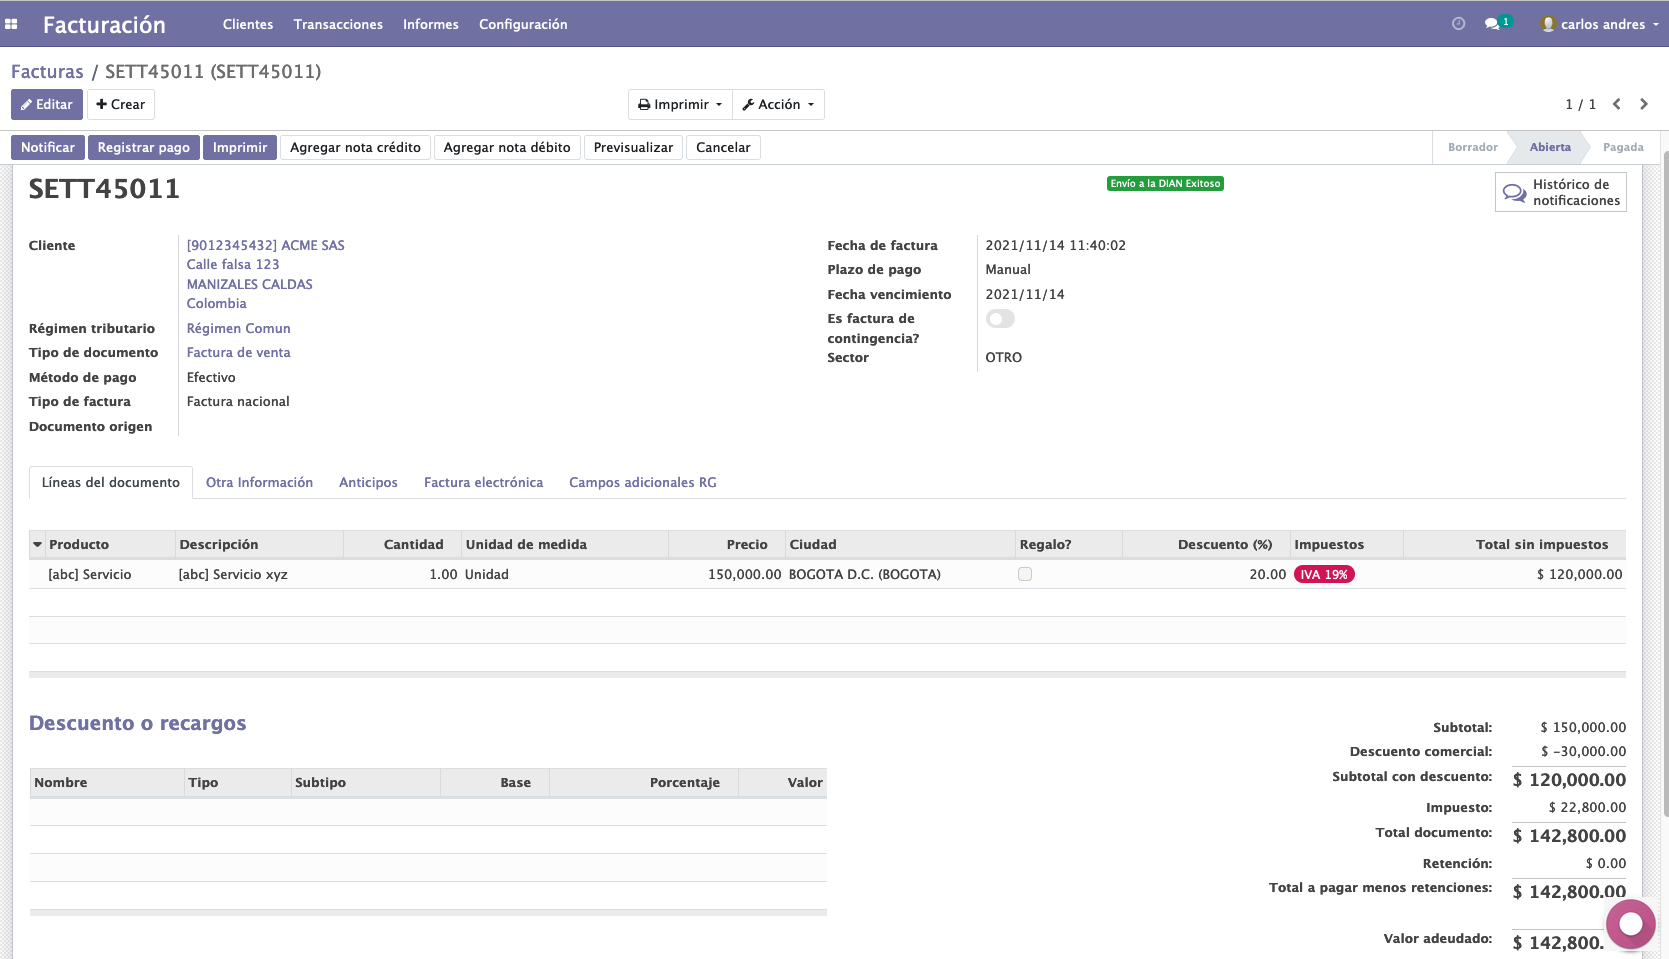Click the carlos andres user avatar
Viewport: 1669px width, 959px height.
pyautogui.click(x=1548, y=24)
